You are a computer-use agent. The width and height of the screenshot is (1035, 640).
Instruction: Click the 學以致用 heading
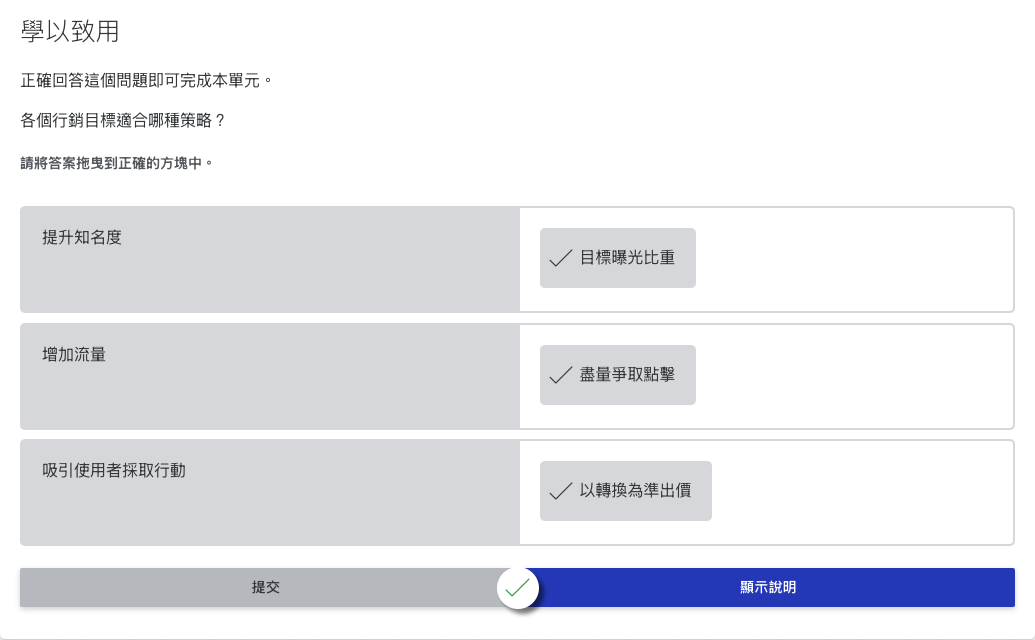tap(70, 32)
